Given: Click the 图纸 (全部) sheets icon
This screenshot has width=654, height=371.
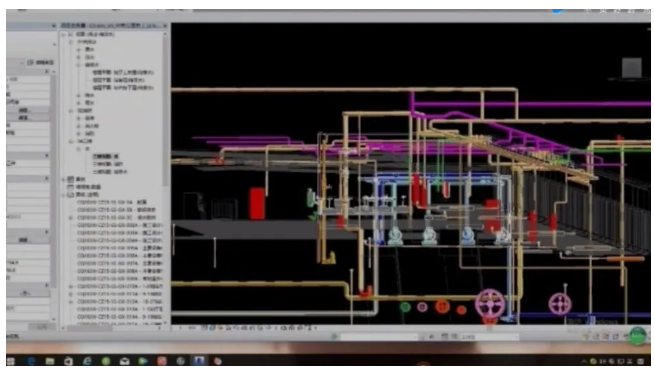Looking at the screenshot, I should coord(70,194).
